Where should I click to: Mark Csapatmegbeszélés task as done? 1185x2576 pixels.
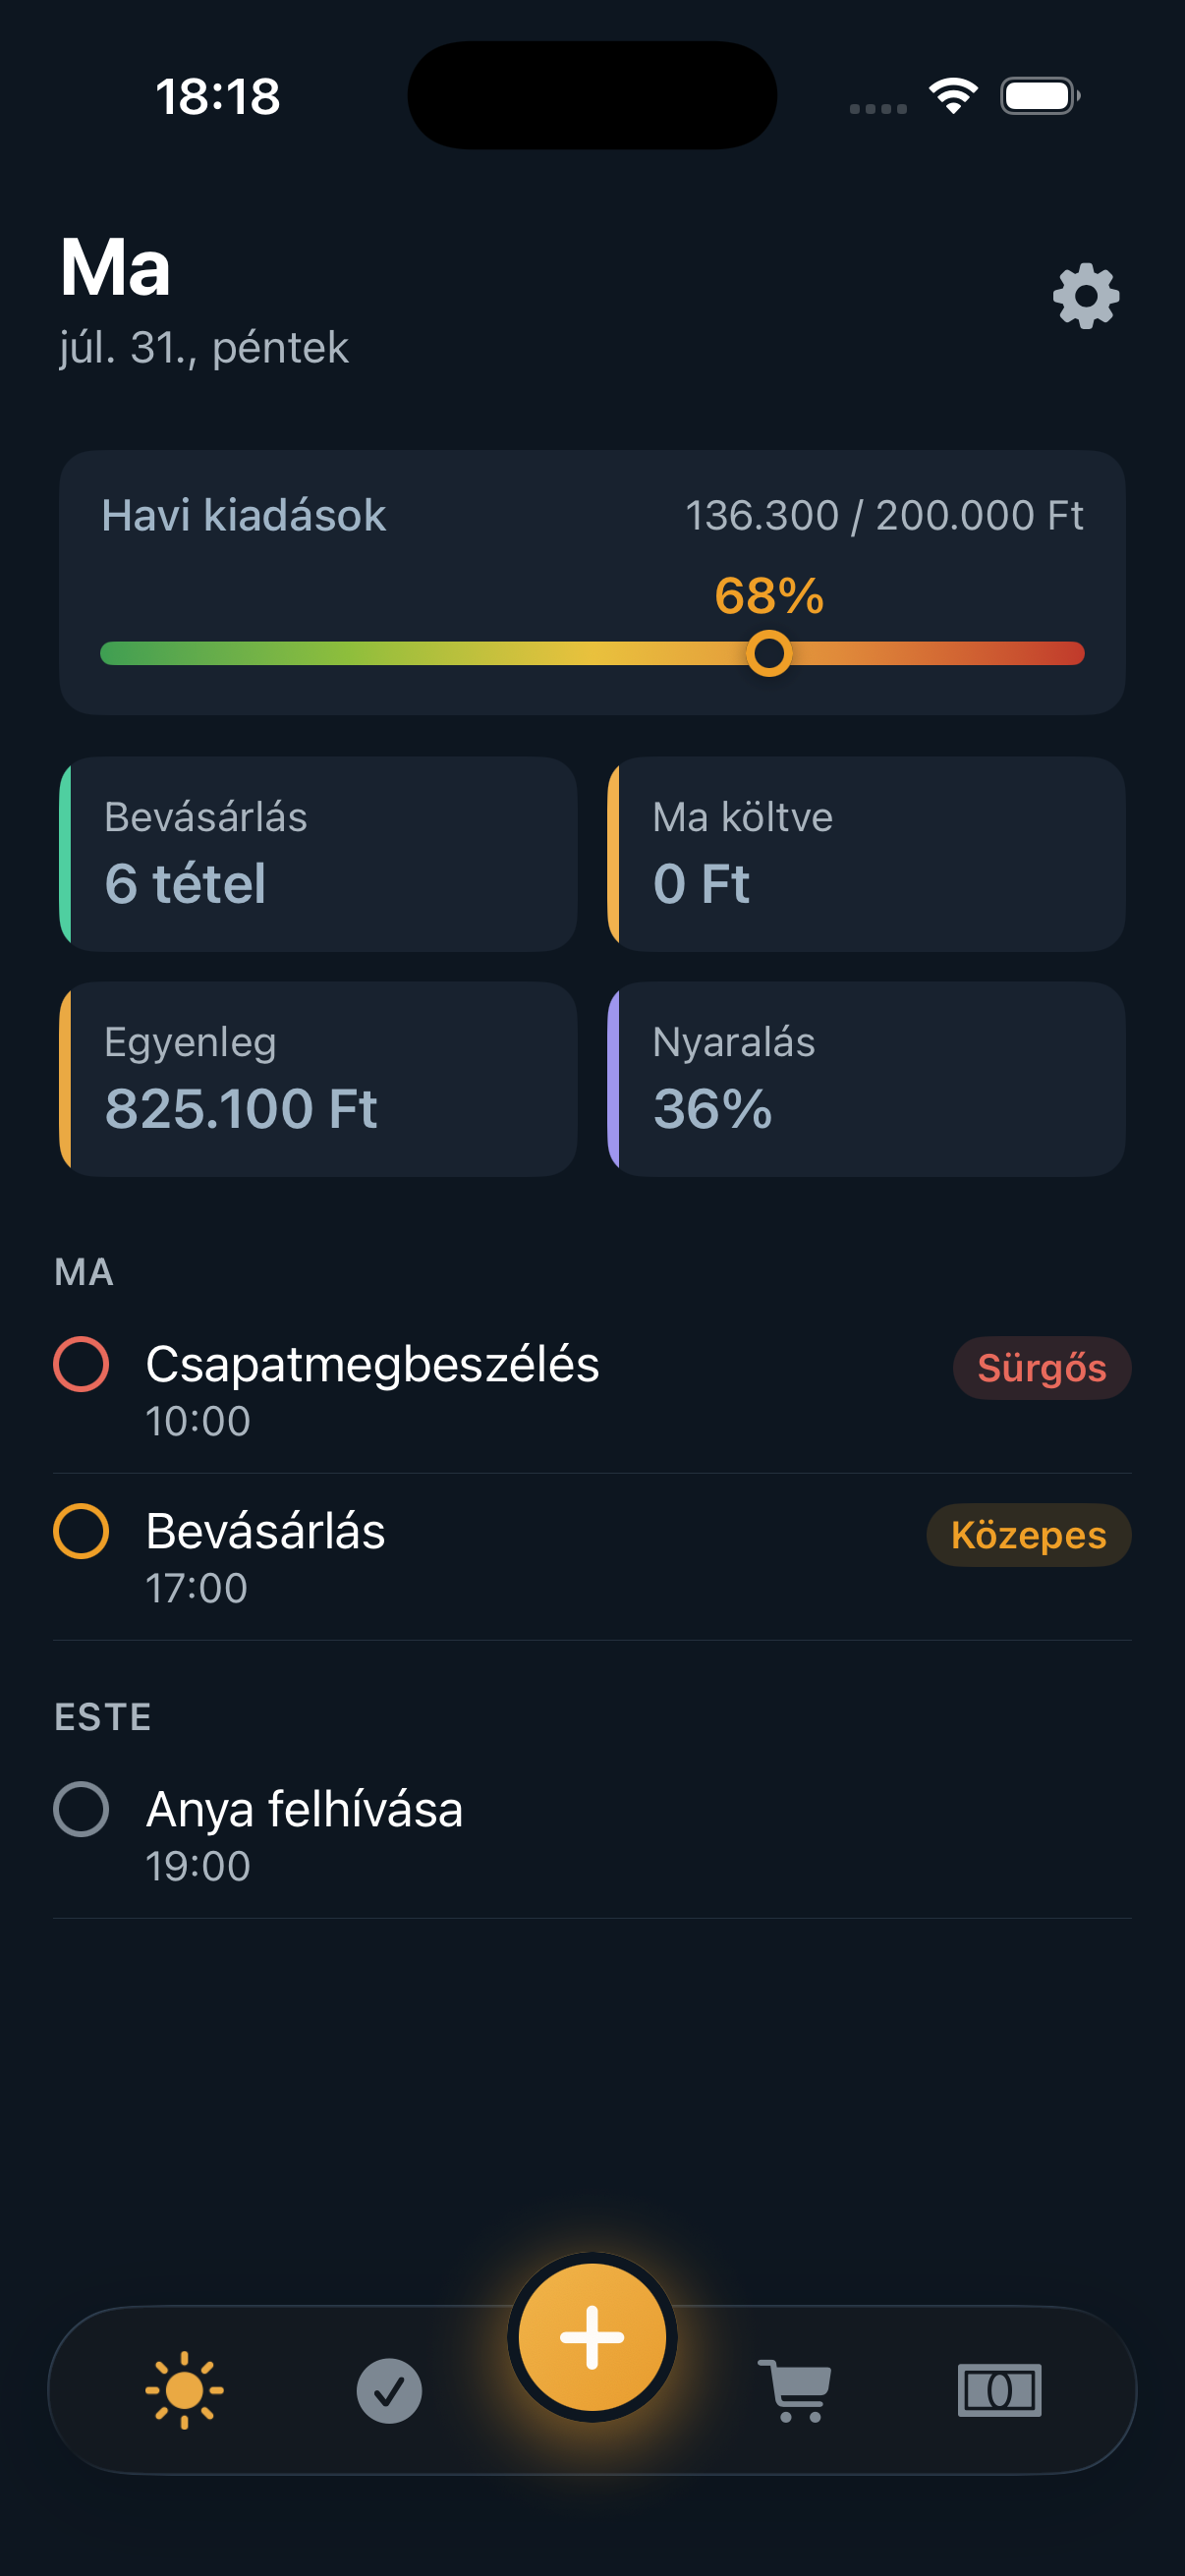[x=81, y=1364]
